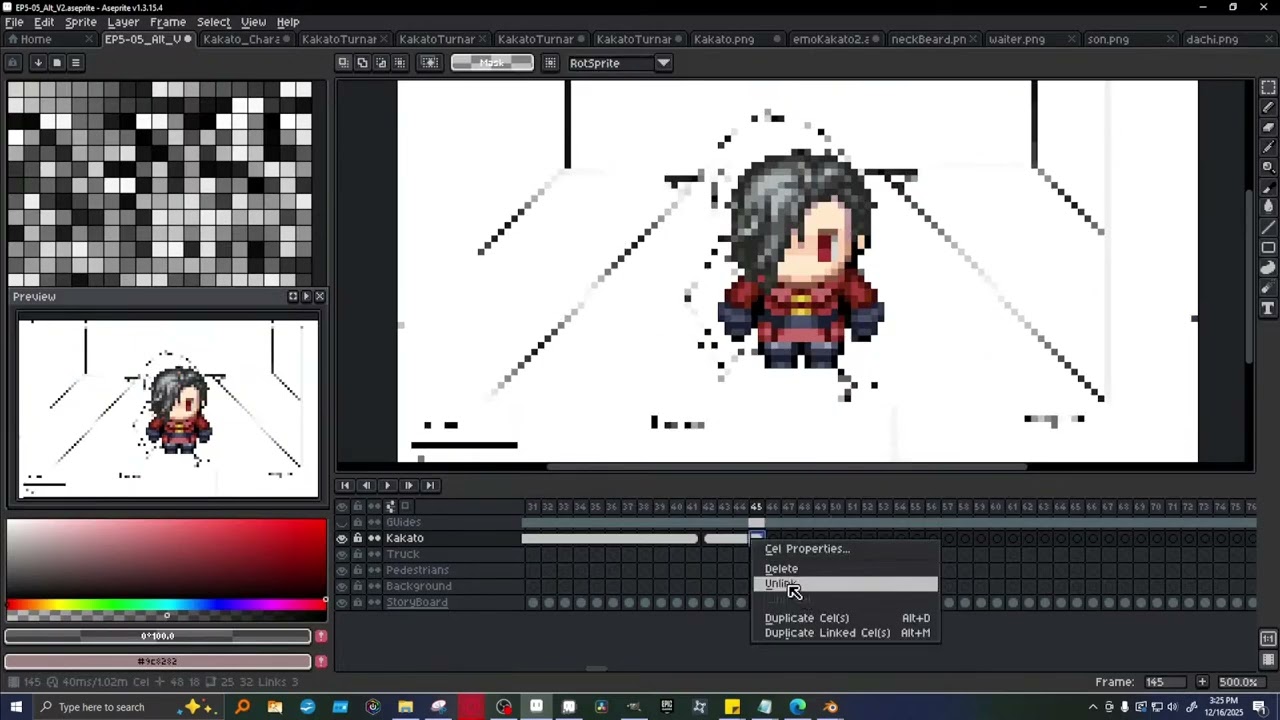Select the Rectangular Marquee tool

(1268, 88)
